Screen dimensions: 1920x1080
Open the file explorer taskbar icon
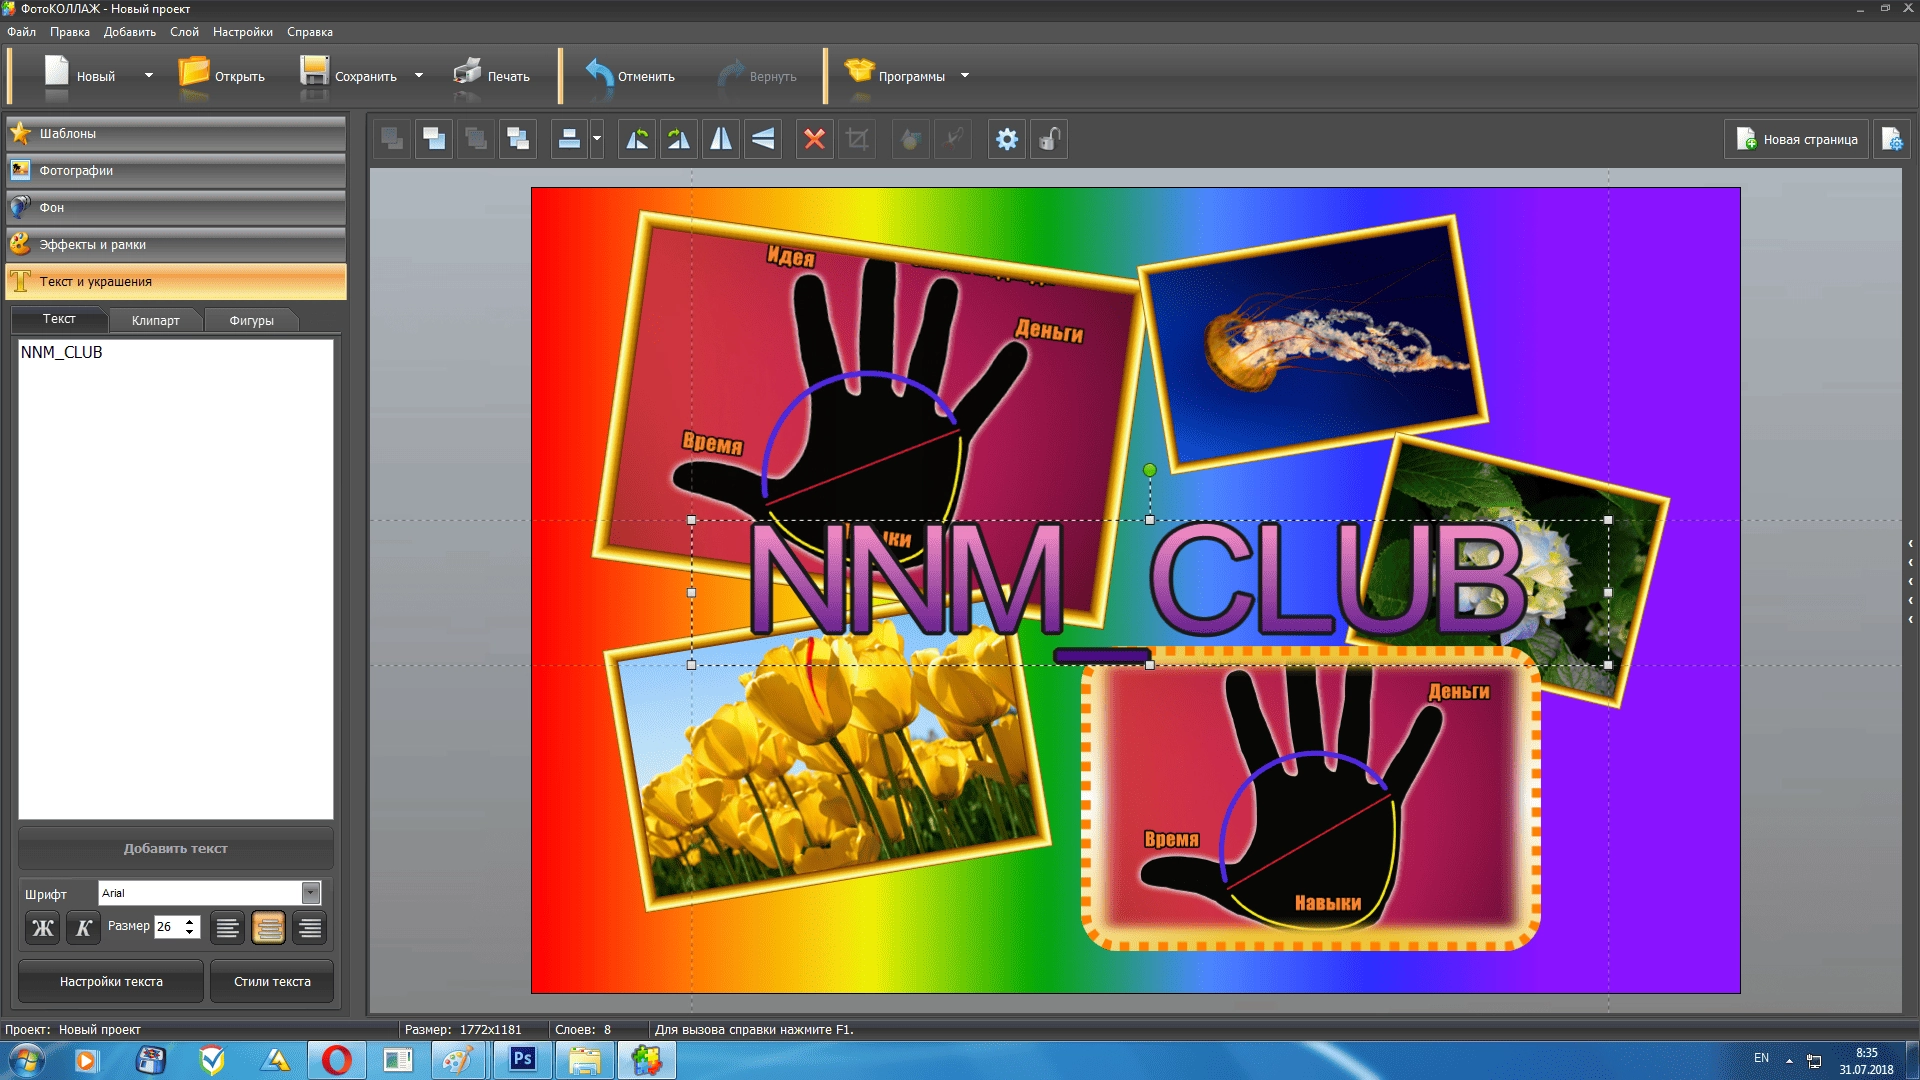[584, 1060]
